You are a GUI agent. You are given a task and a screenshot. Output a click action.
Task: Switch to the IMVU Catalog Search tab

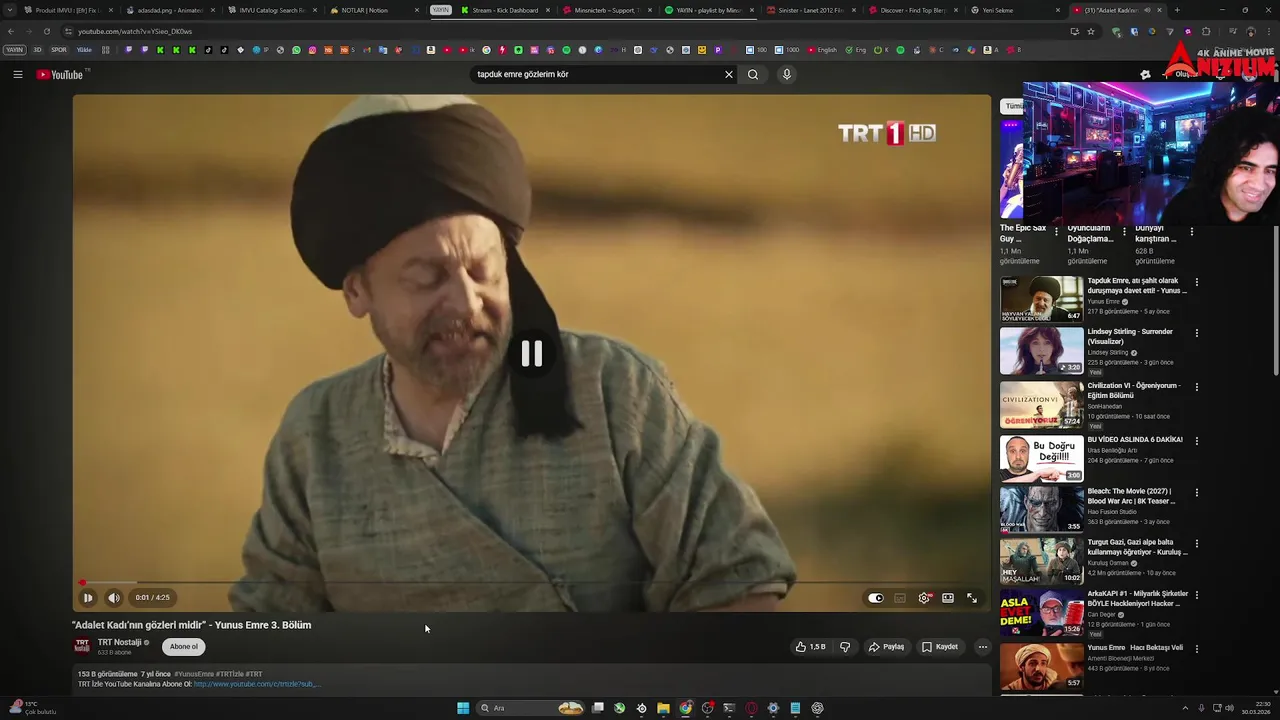[270, 10]
